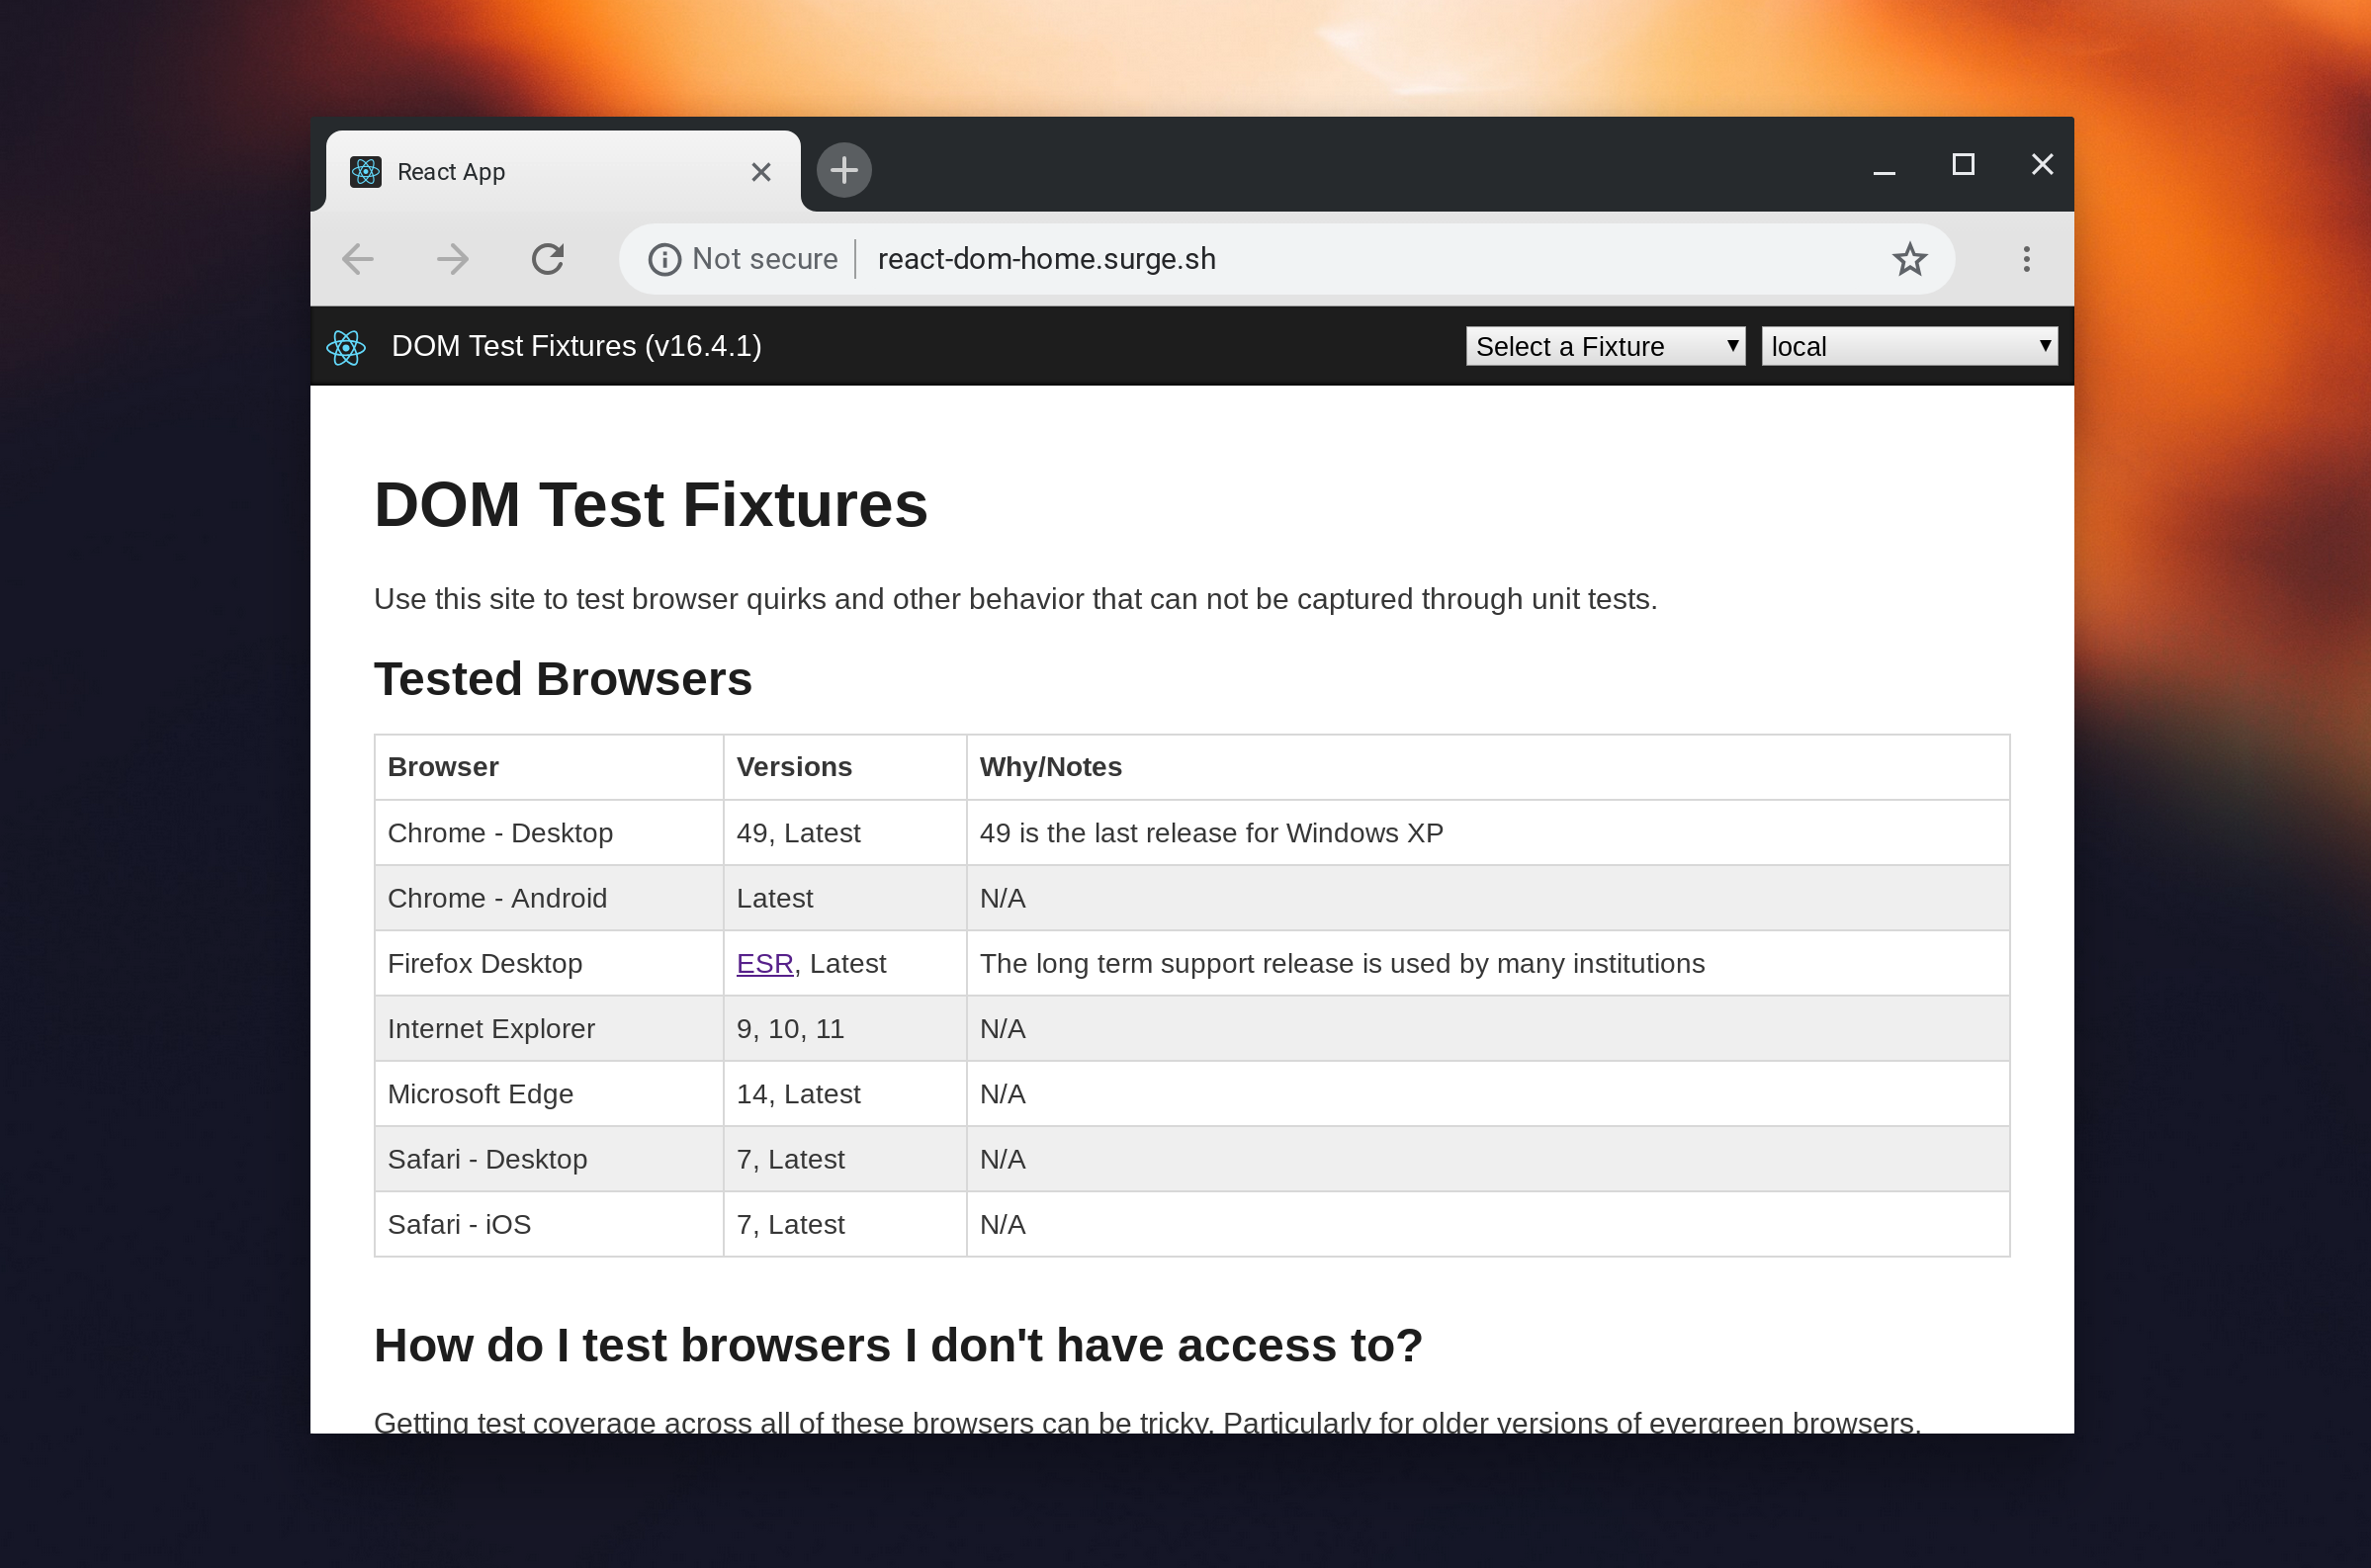The height and width of the screenshot is (1568, 2371).
Task: Click the Chrome - Desktop table cell
Action: pyautogui.click(x=500, y=833)
